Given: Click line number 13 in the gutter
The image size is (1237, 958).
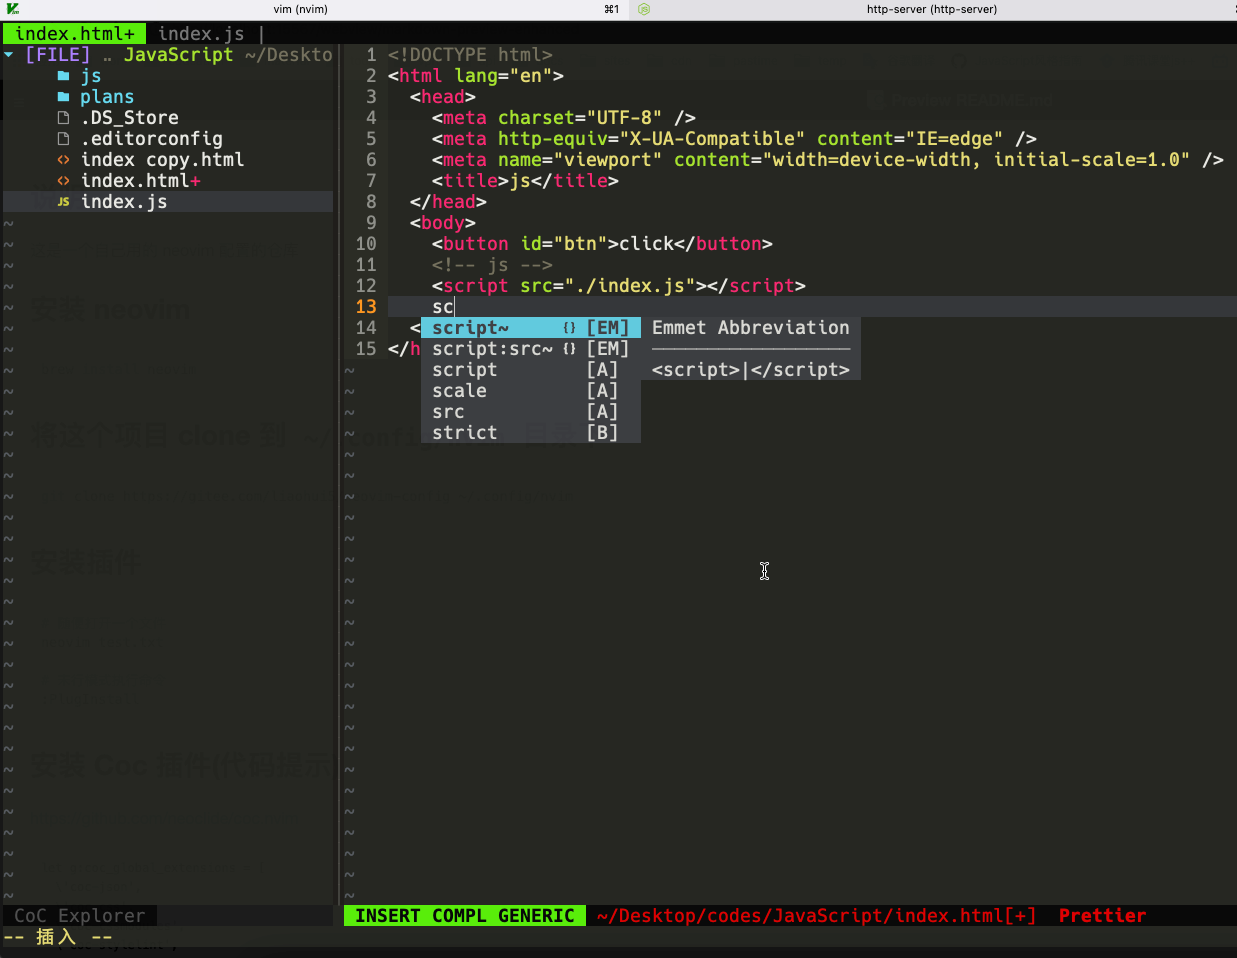Looking at the screenshot, I should click(x=366, y=307).
